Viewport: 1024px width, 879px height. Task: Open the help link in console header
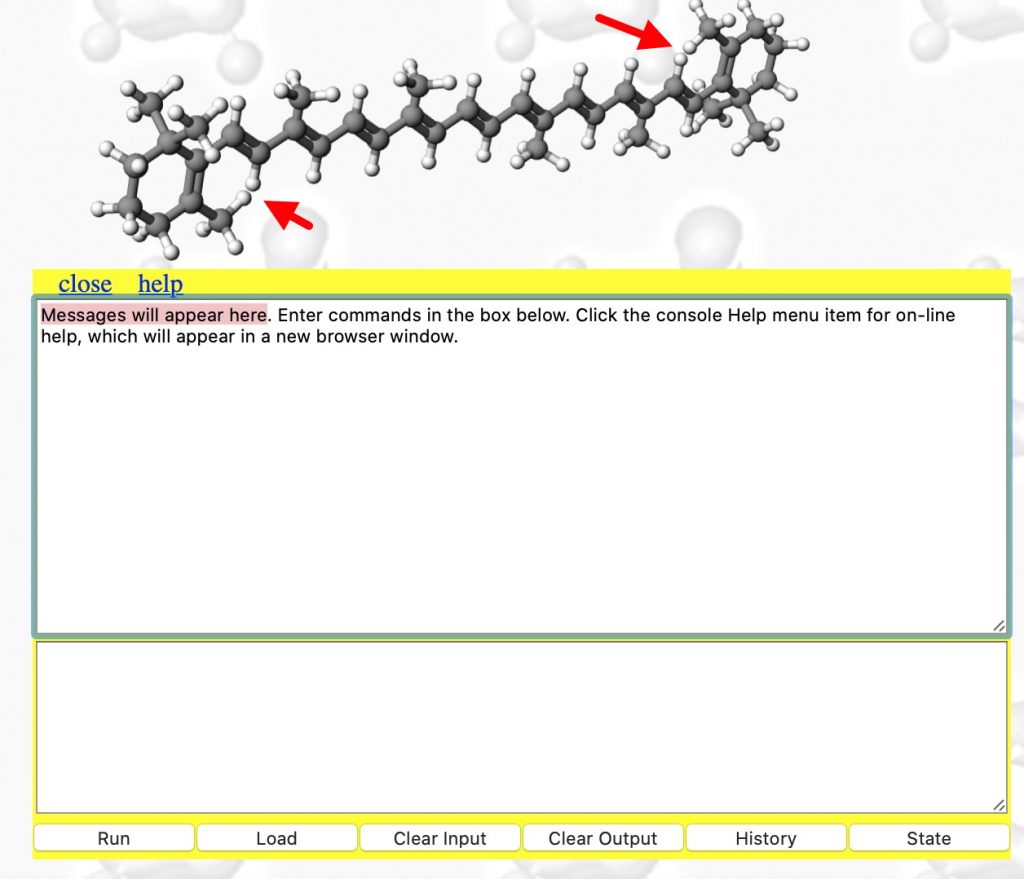click(x=160, y=284)
